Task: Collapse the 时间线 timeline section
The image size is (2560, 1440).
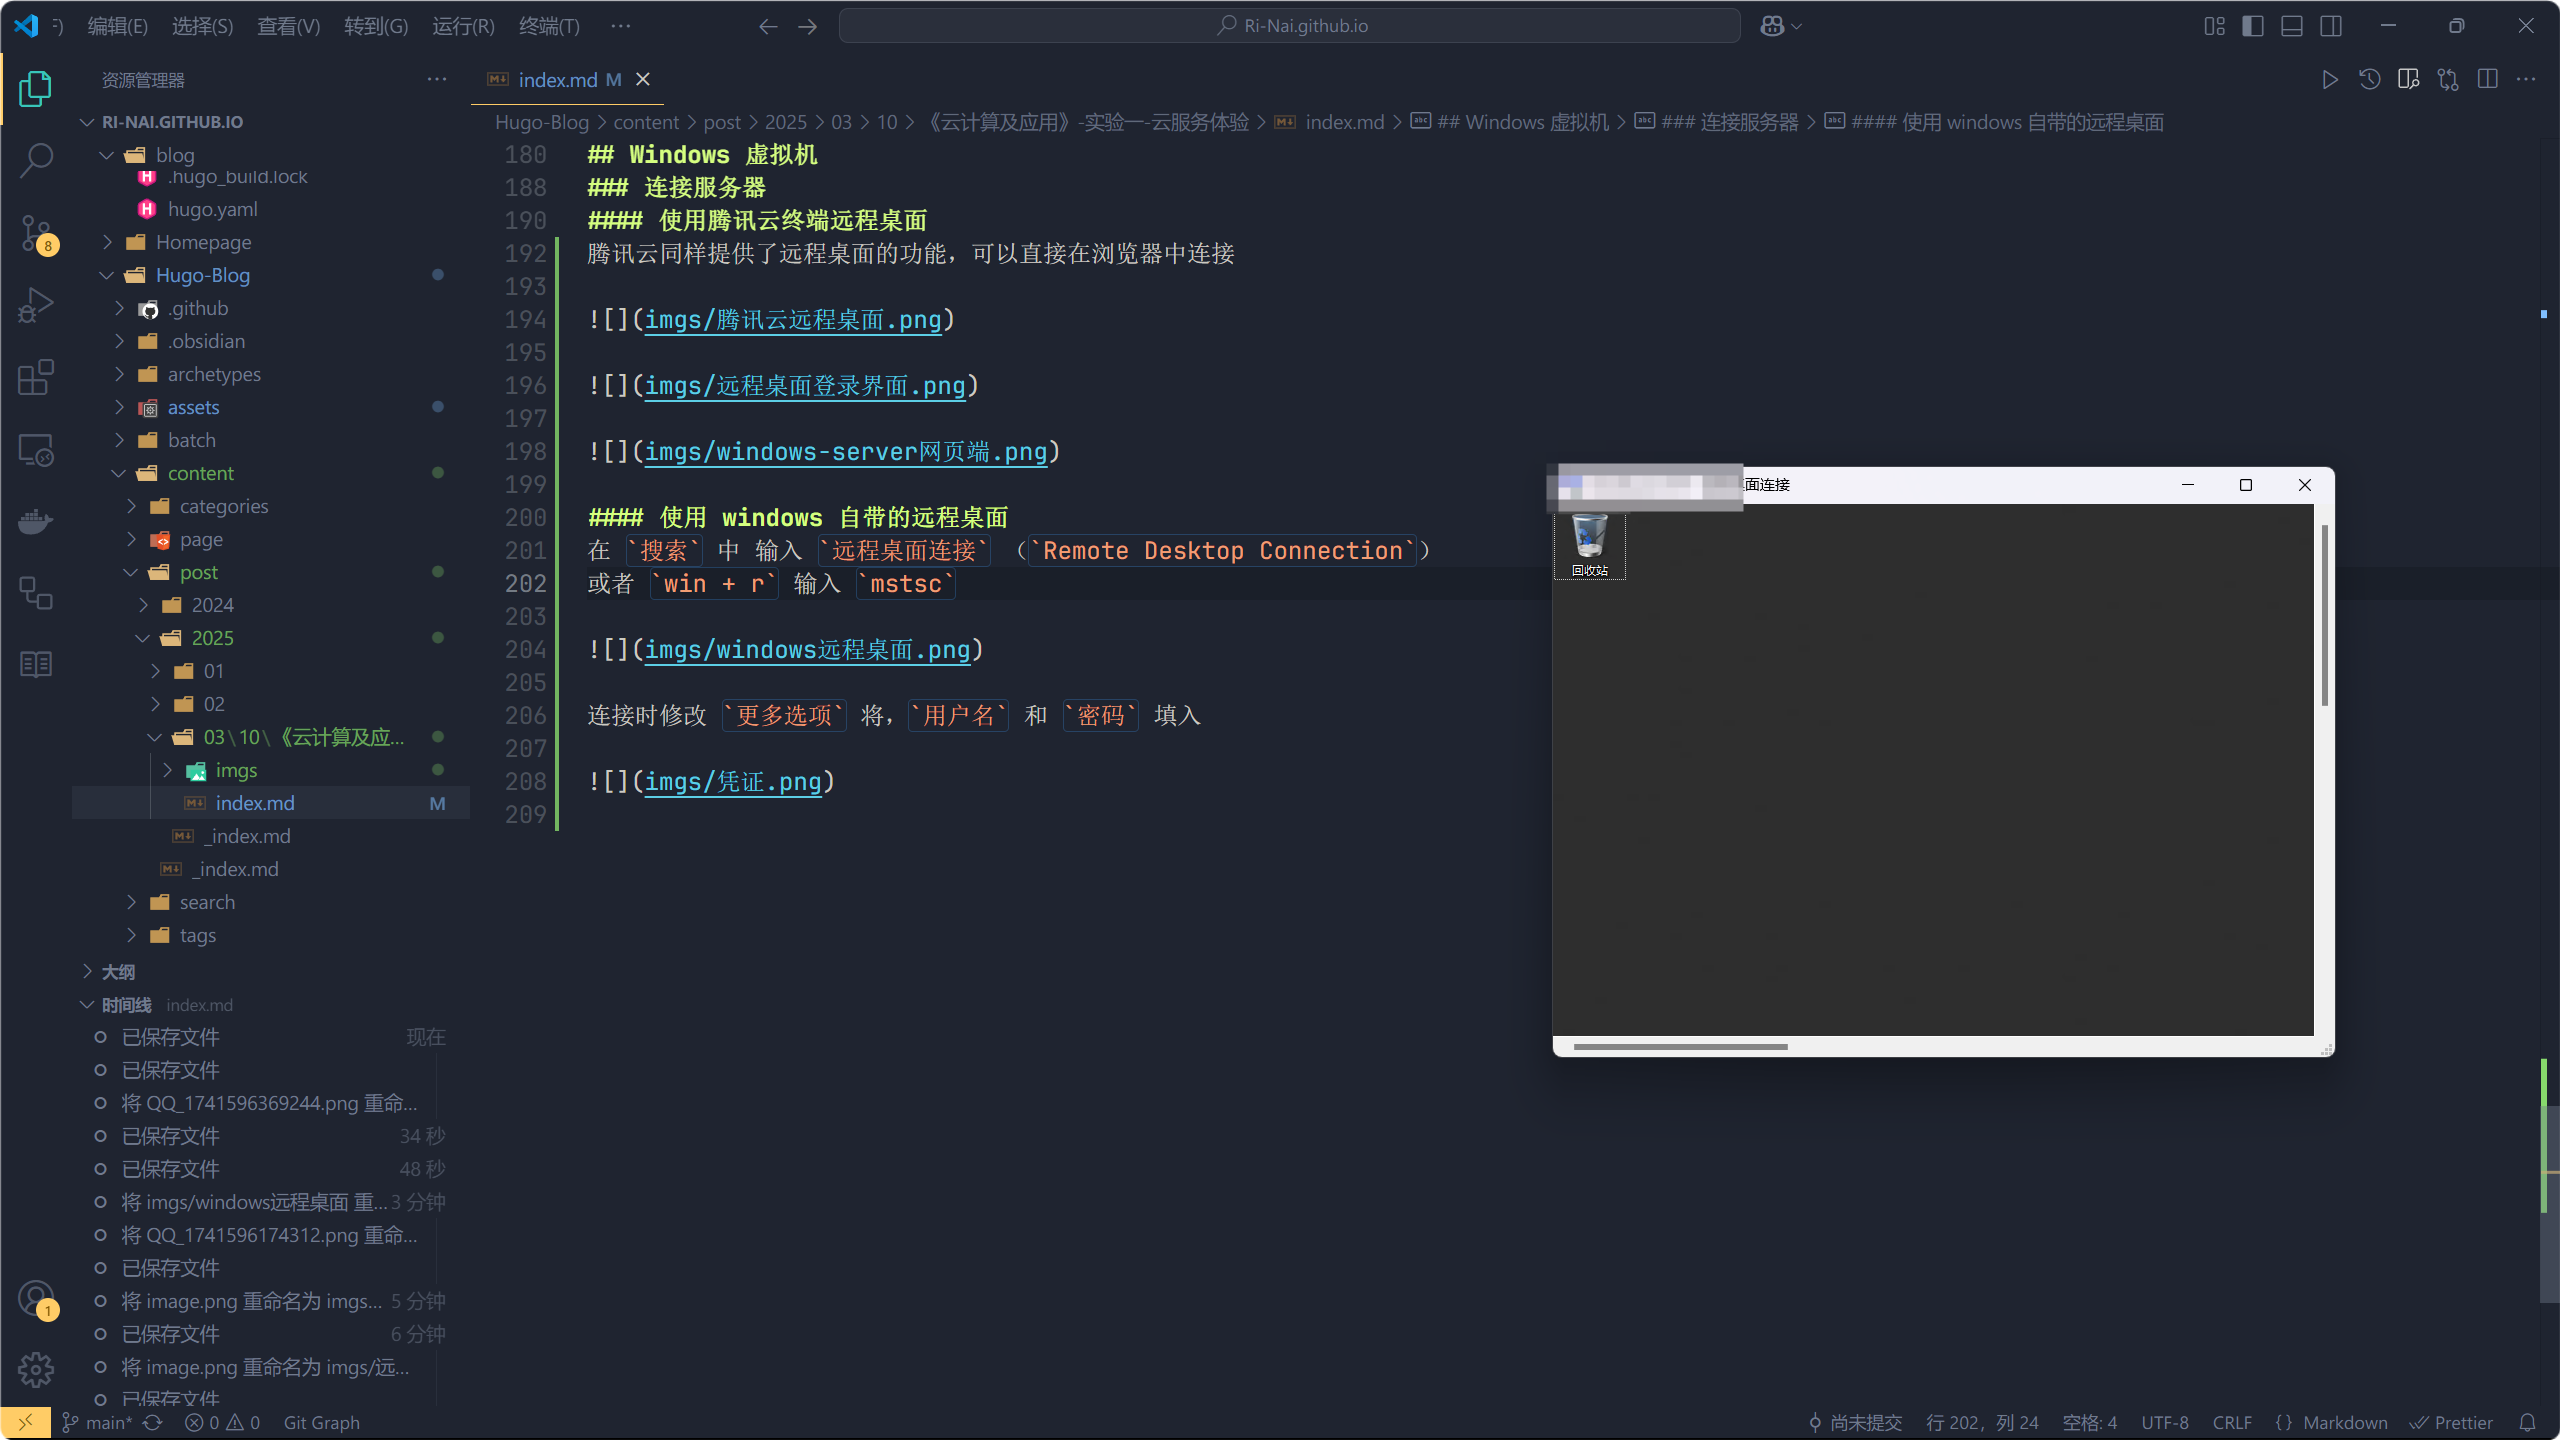Action: click(x=126, y=1005)
